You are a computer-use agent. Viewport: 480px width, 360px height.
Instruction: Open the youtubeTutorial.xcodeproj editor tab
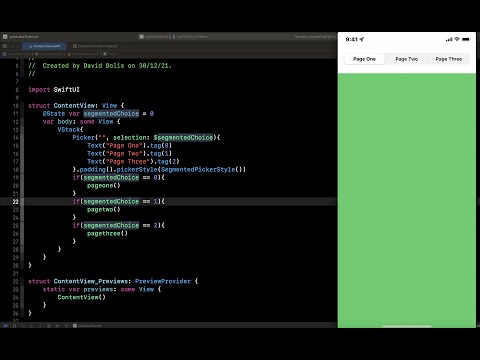pos(95,46)
